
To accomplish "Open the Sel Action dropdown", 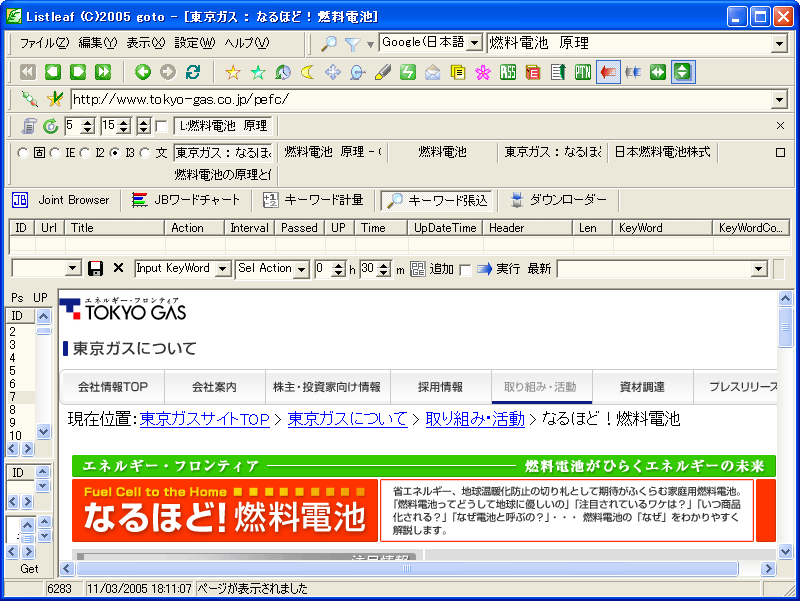I will tap(302, 268).
